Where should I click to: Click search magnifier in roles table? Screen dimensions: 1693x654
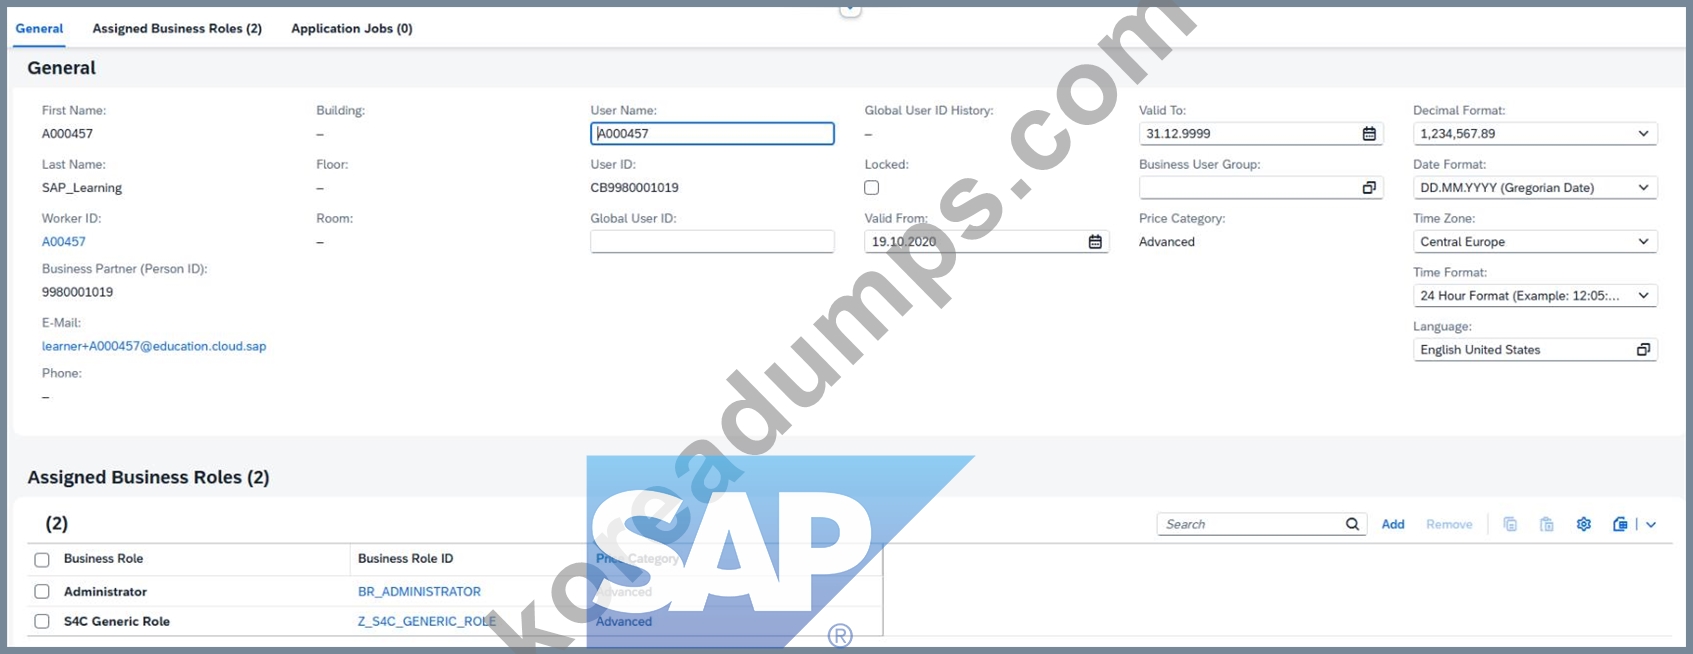[1352, 524]
